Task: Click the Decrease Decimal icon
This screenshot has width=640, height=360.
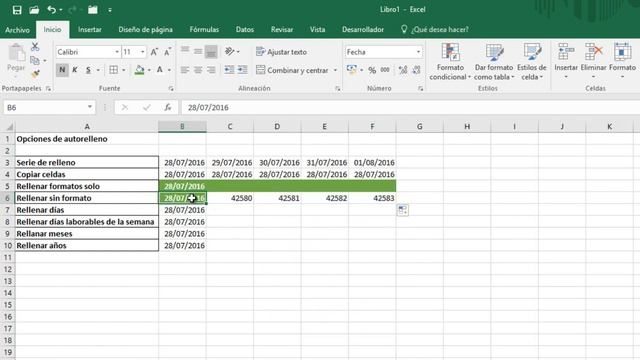Action: coord(416,70)
